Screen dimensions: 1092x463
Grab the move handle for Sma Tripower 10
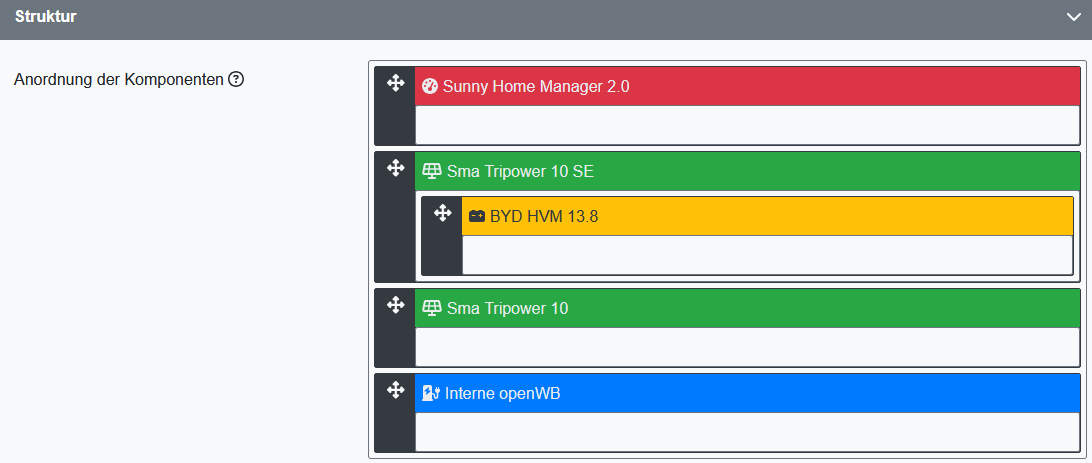tap(395, 305)
